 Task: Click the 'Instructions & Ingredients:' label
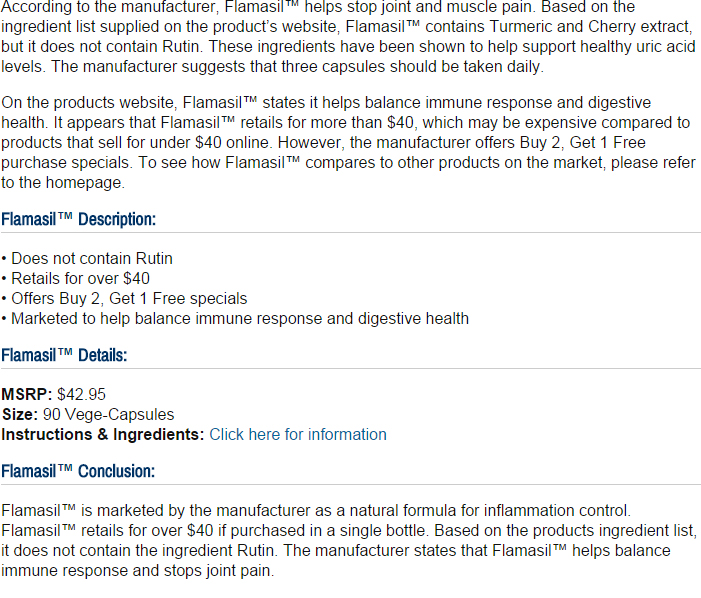click(103, 434)
